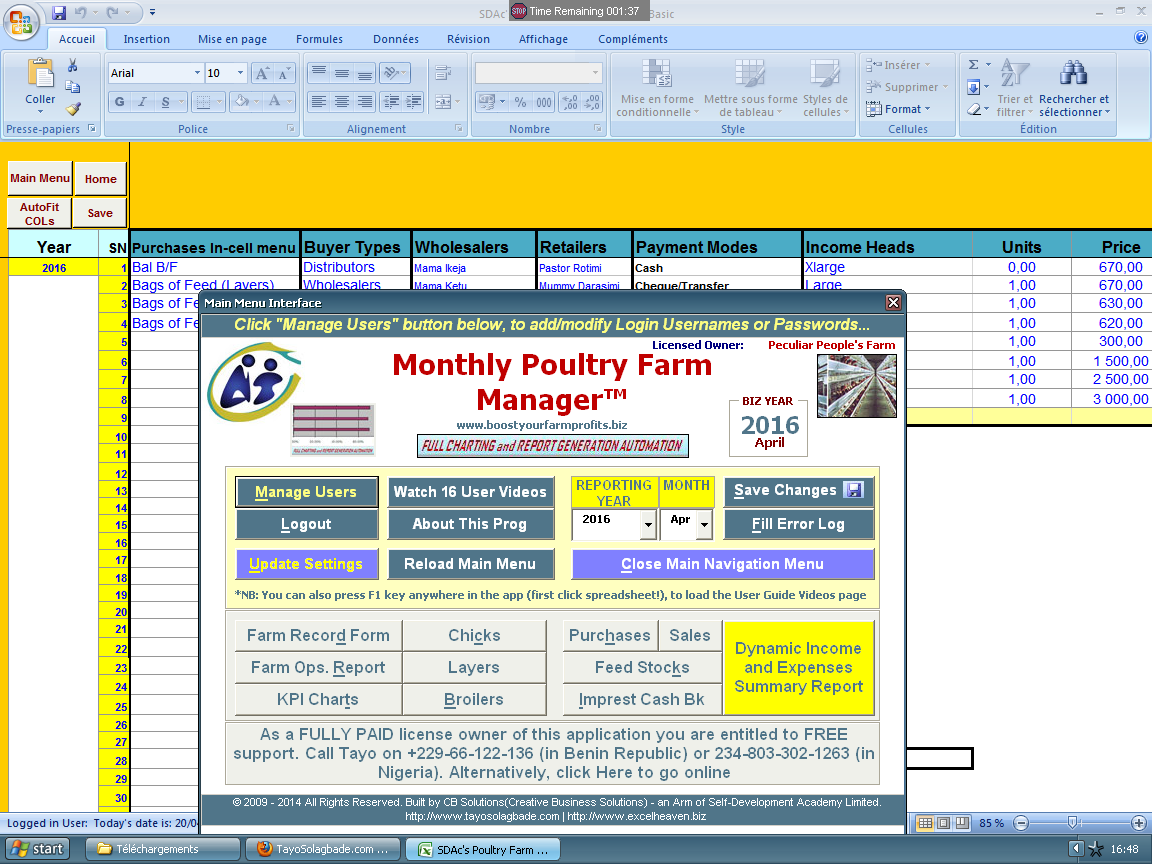This screenshot has width=1152, height=864.
Task: Open the www.boostyourfarmprofits.biz link
Action: point(541,425)
